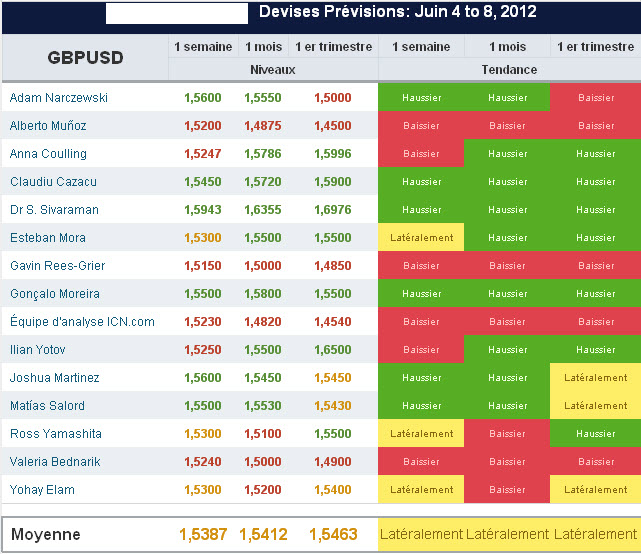Select Valeria Bednarik's 1,4900 quarterly level
This screenshot has width=641, height=554.
point(333,462)
